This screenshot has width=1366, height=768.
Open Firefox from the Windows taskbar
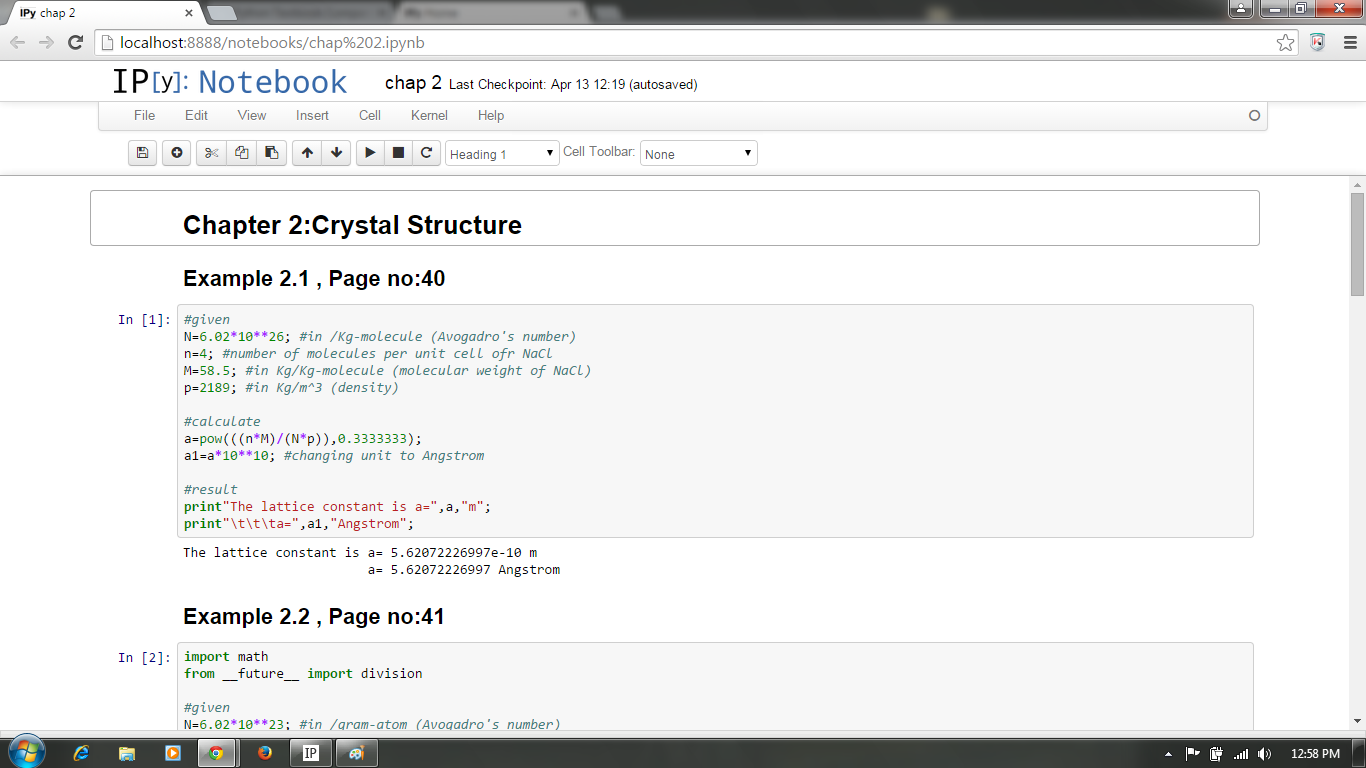click(265, 753)
